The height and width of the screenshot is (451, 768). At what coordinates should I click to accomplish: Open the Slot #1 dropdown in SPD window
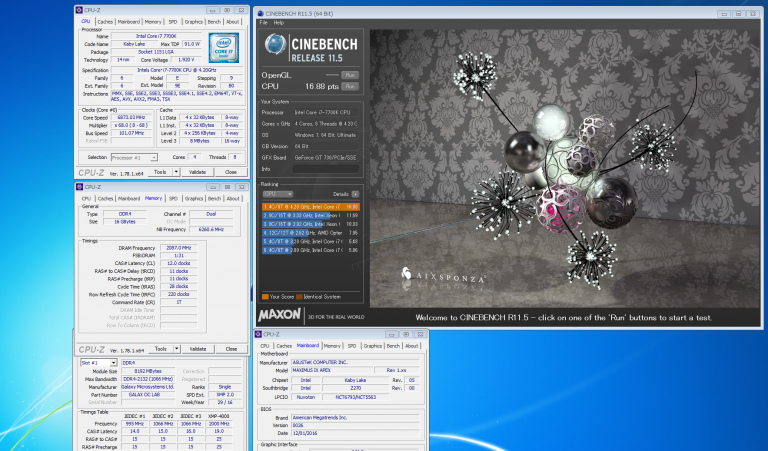pyautogui.click(x=99, y=363)
